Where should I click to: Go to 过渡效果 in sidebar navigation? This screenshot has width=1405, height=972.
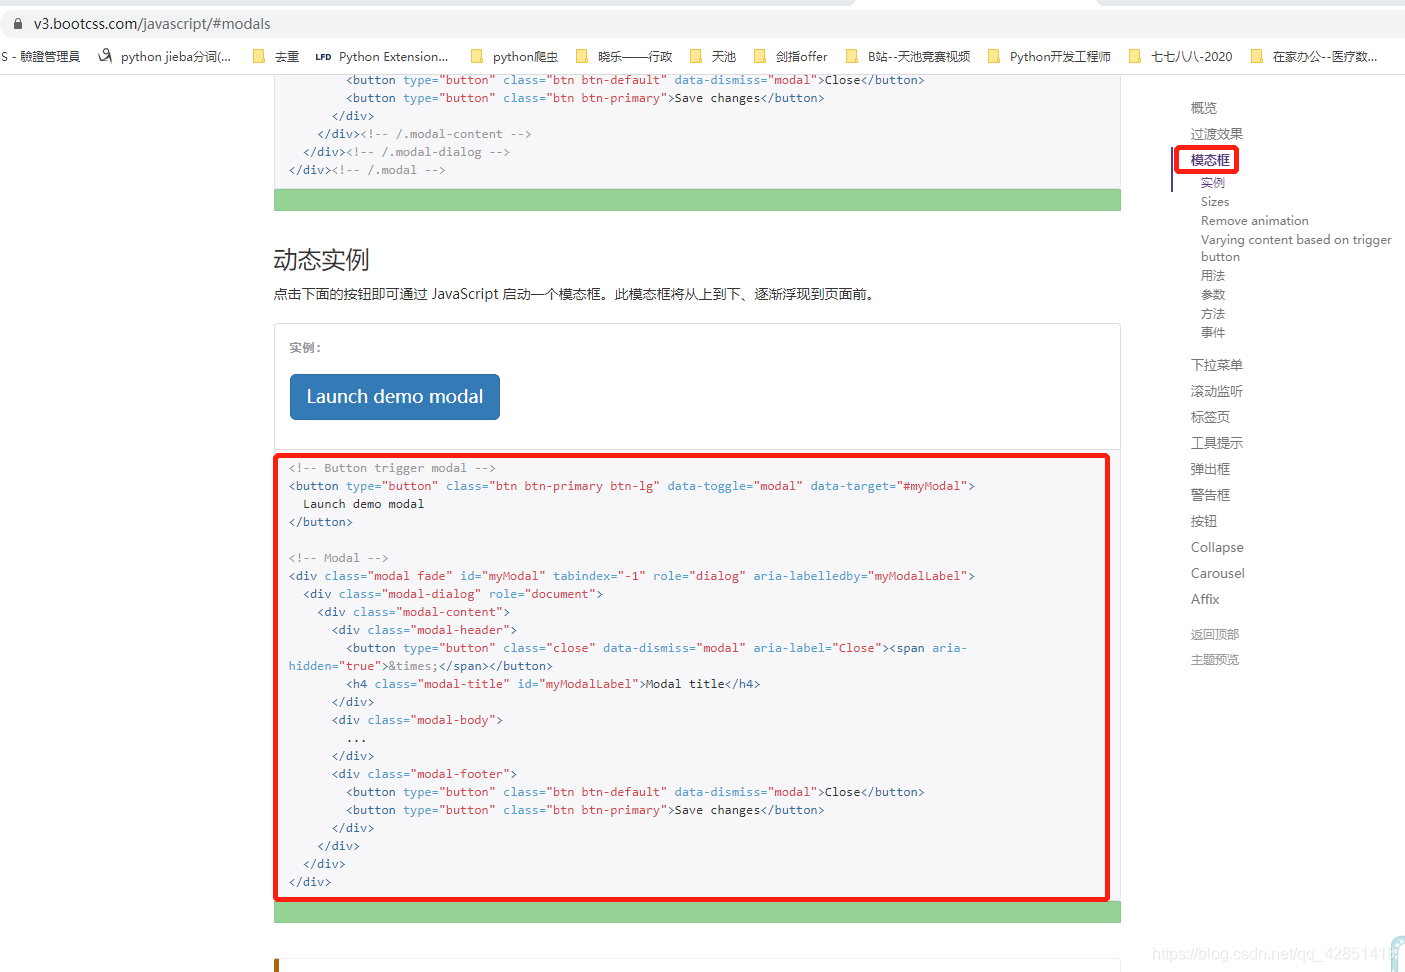coord(1217,134)
